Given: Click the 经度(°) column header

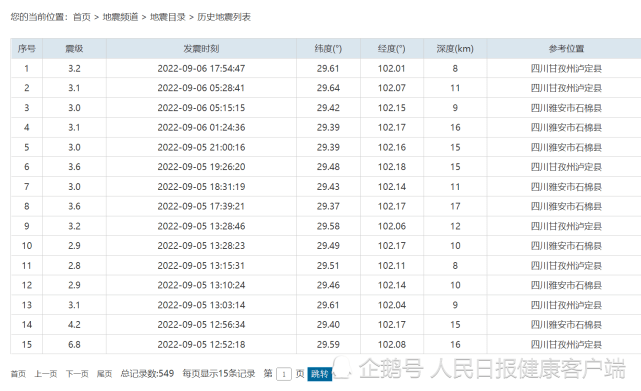Looking at the screenshot, I should pos(392,49).
